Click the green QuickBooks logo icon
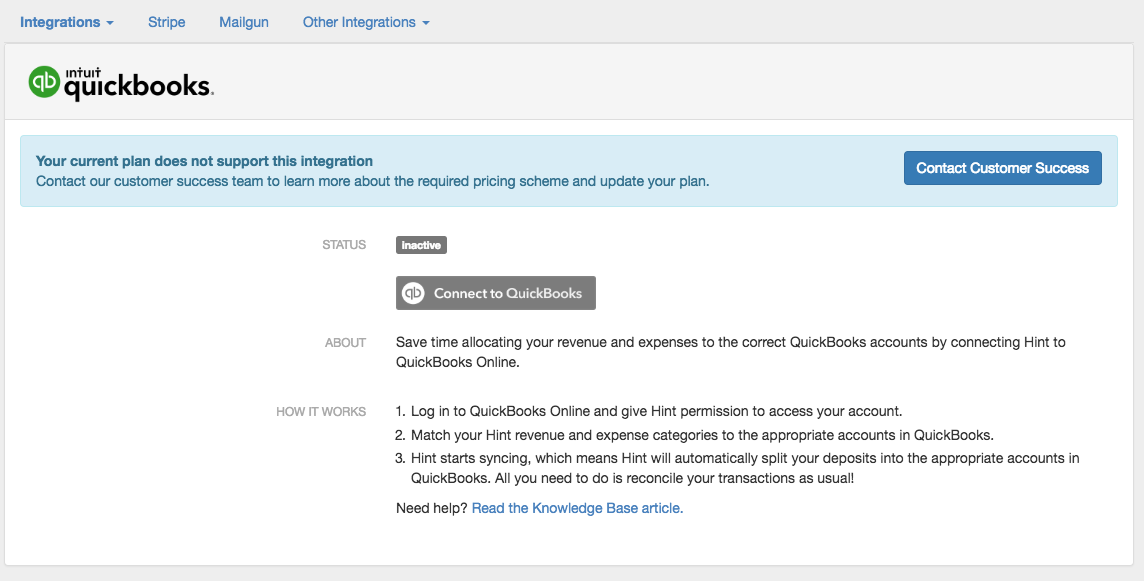This screenshot has width=1144, height=581. (44, 82)
